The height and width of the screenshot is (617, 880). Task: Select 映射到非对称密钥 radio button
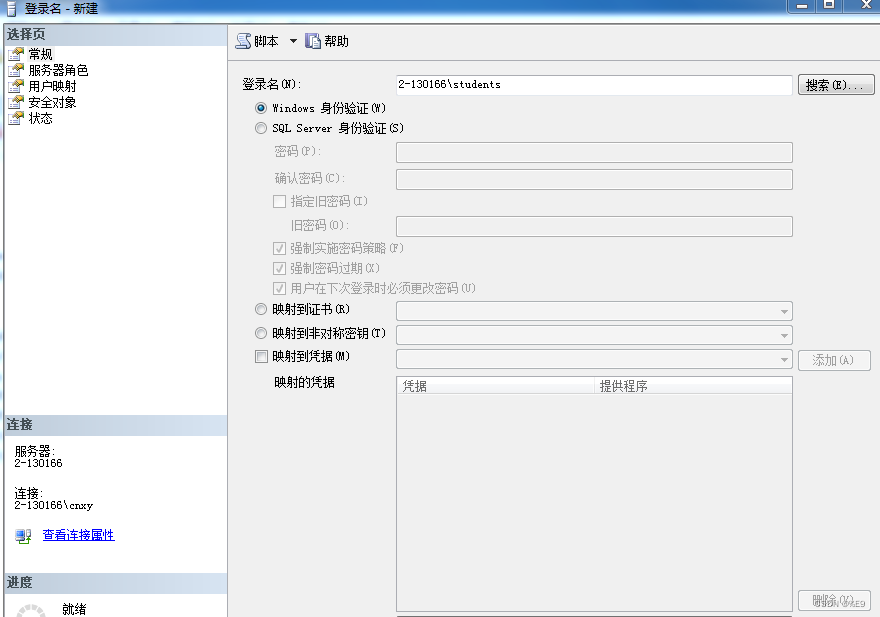click(261, 333)
